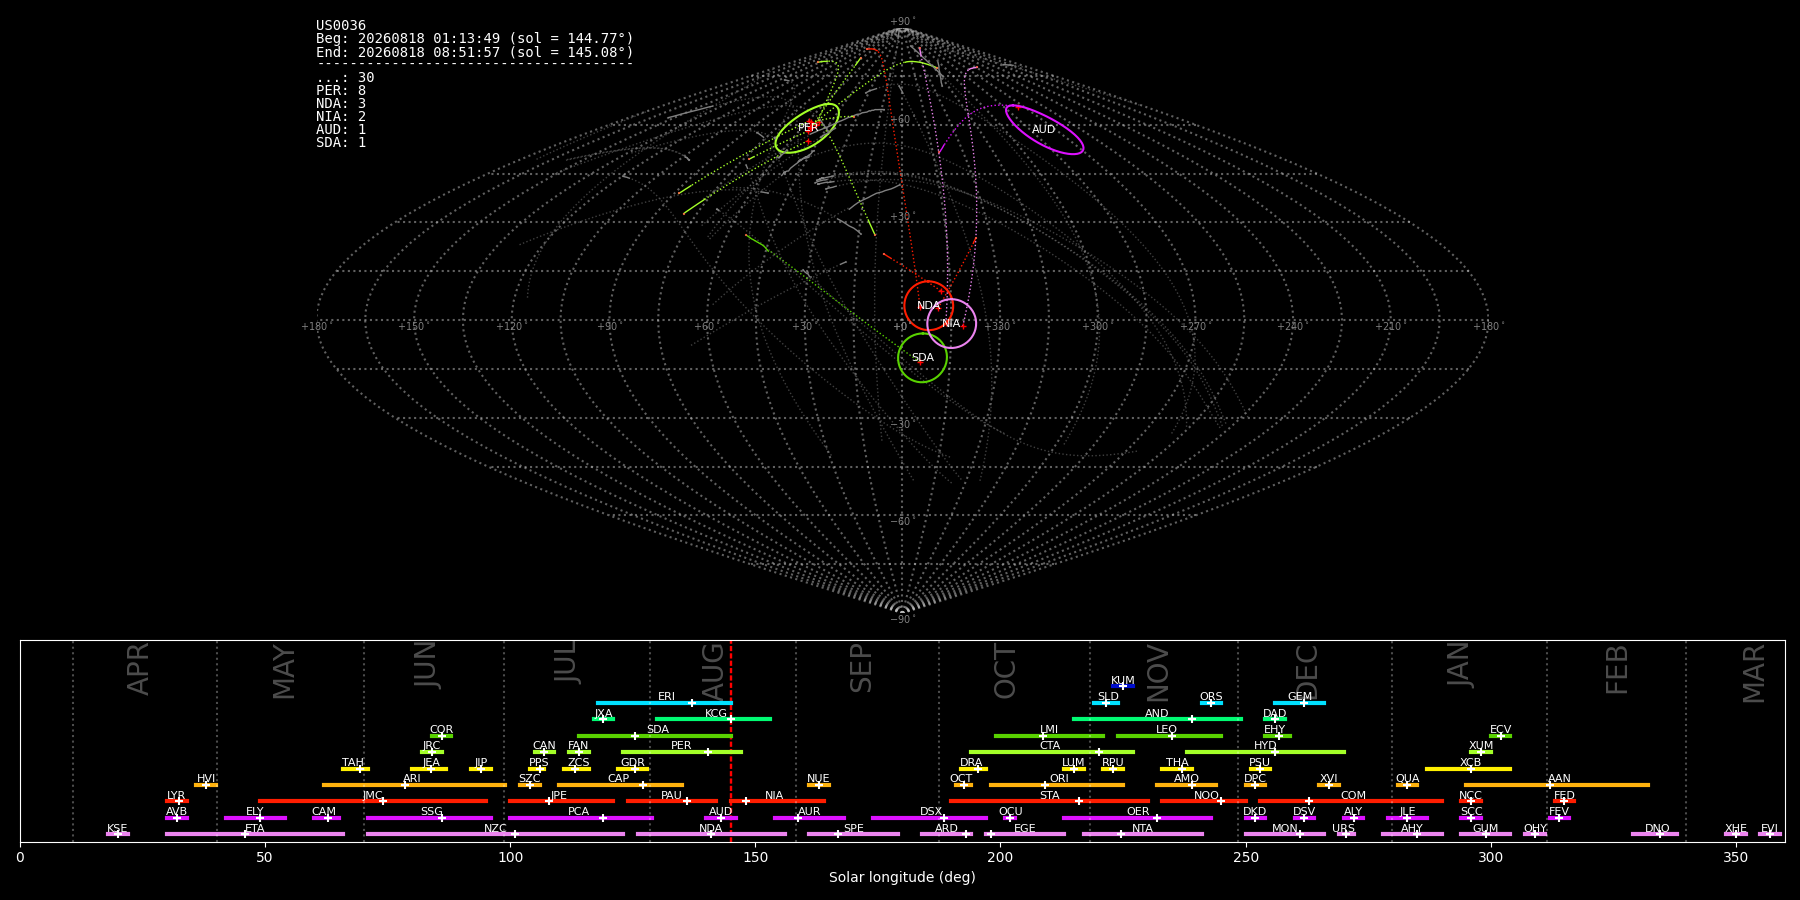Select the lime CTA shower bar
Viewport: 1800px width, 900px height.
(1052, 752)
